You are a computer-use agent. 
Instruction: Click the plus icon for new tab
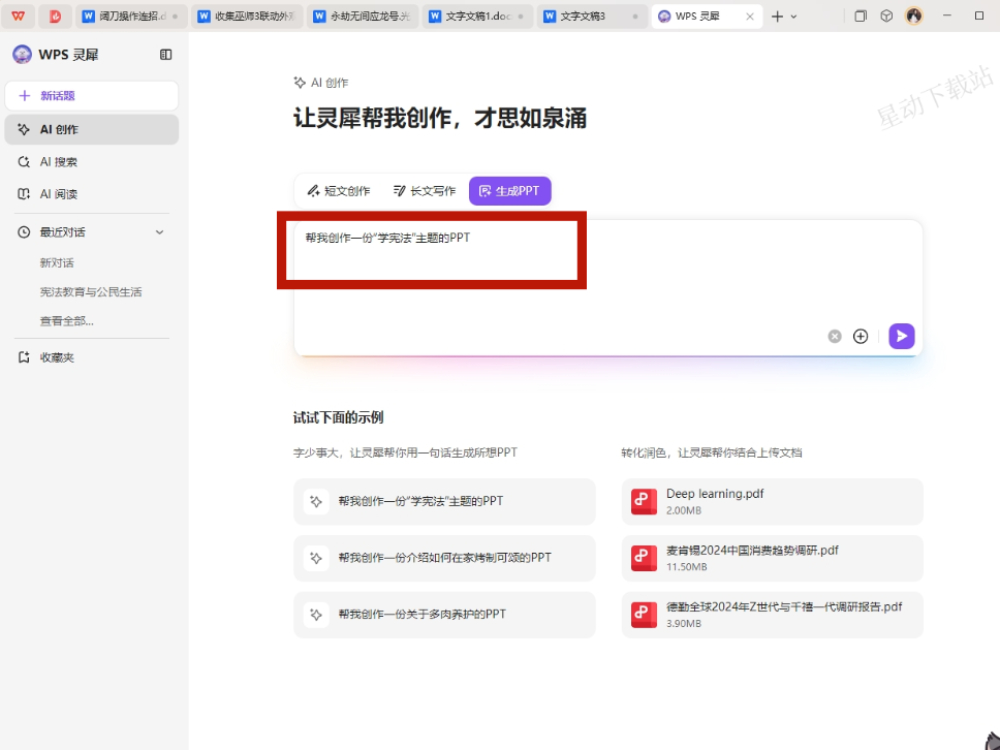click(x=777, y=17)
